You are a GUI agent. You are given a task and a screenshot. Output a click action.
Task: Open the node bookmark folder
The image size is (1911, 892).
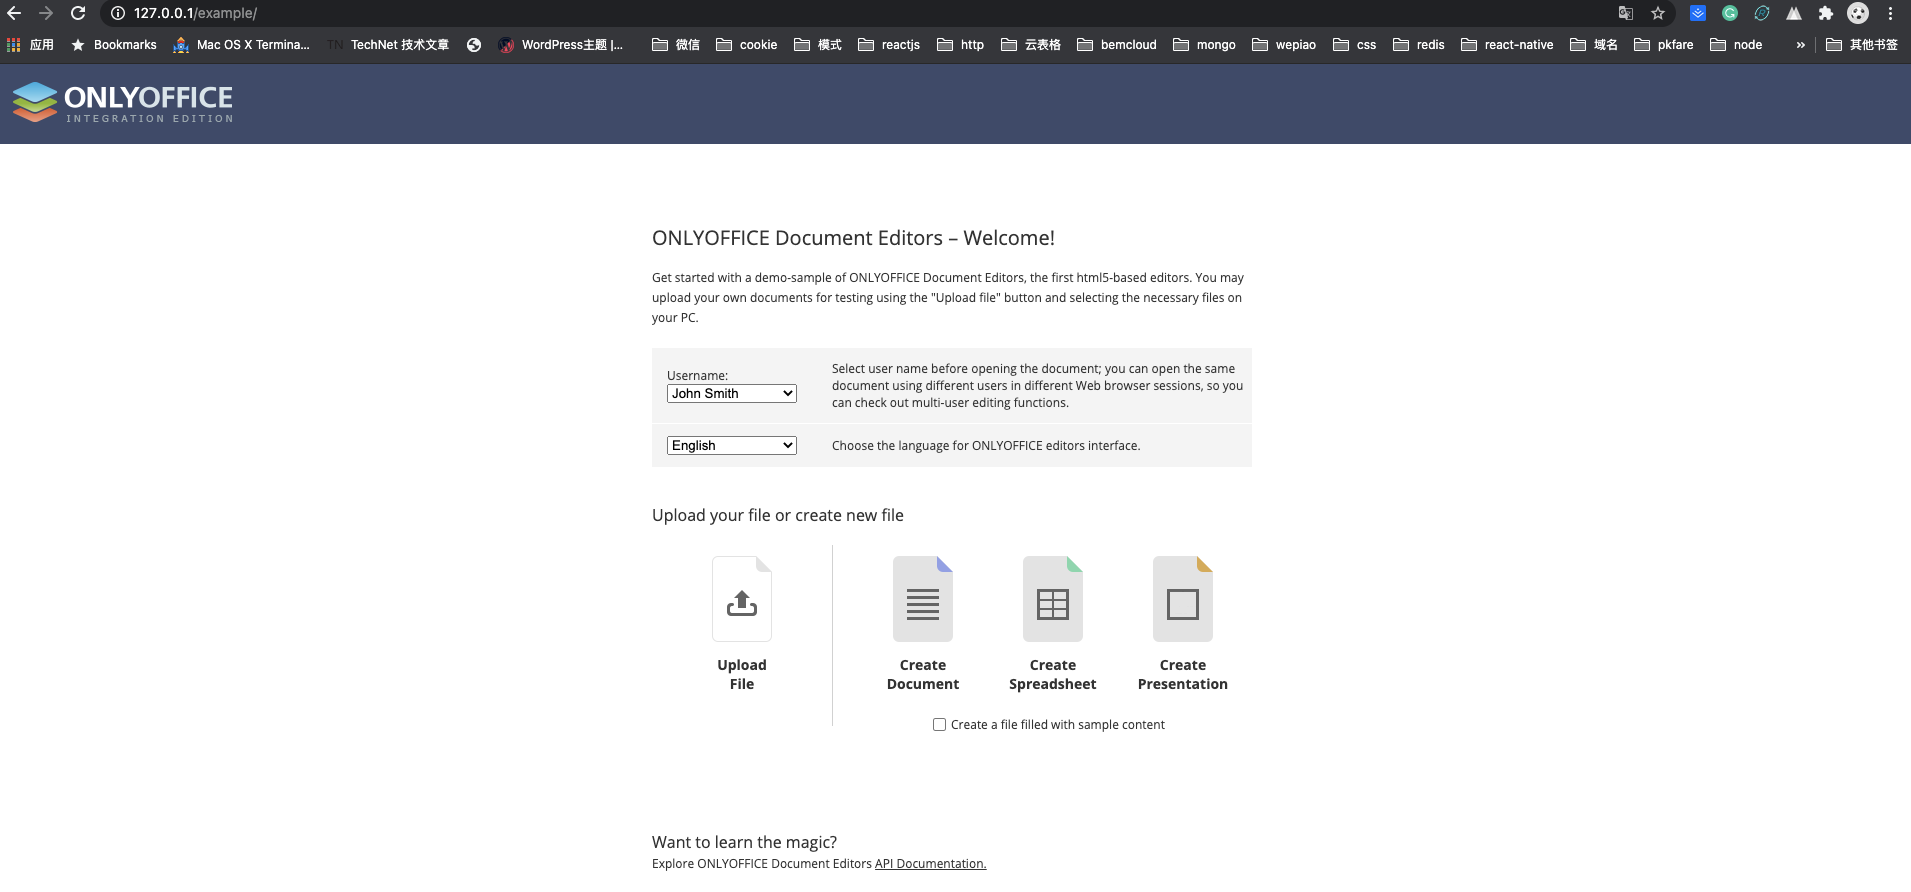pyautogui.click(x=1736, y=45)
